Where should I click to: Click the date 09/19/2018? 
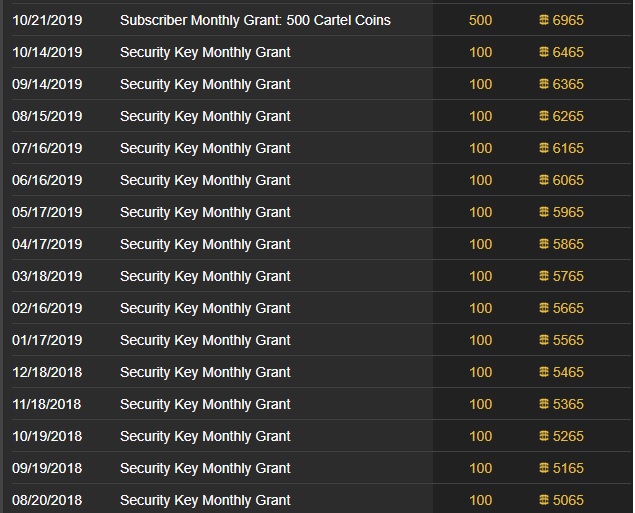(x=47, y=468)
